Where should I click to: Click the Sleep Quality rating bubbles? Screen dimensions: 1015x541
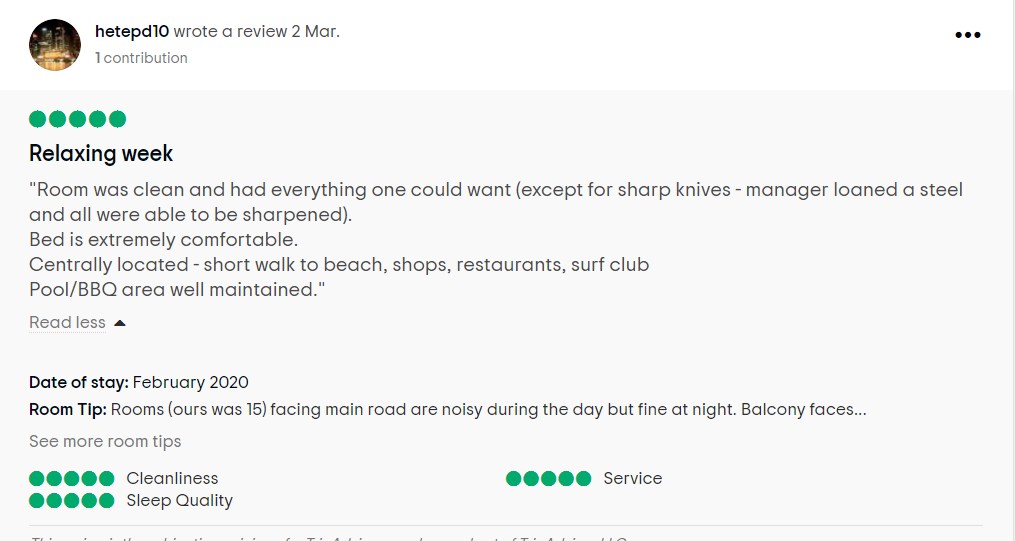click(72, 500)
